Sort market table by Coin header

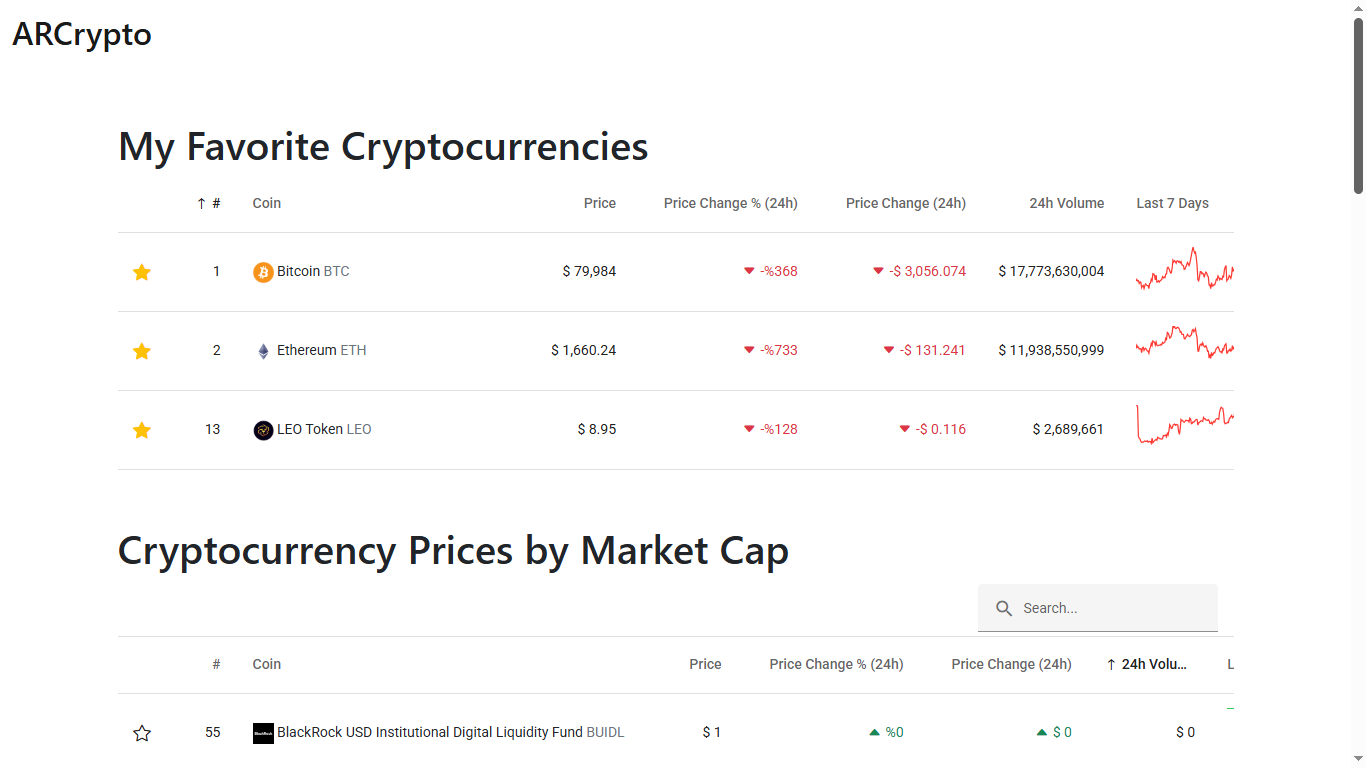267,665
